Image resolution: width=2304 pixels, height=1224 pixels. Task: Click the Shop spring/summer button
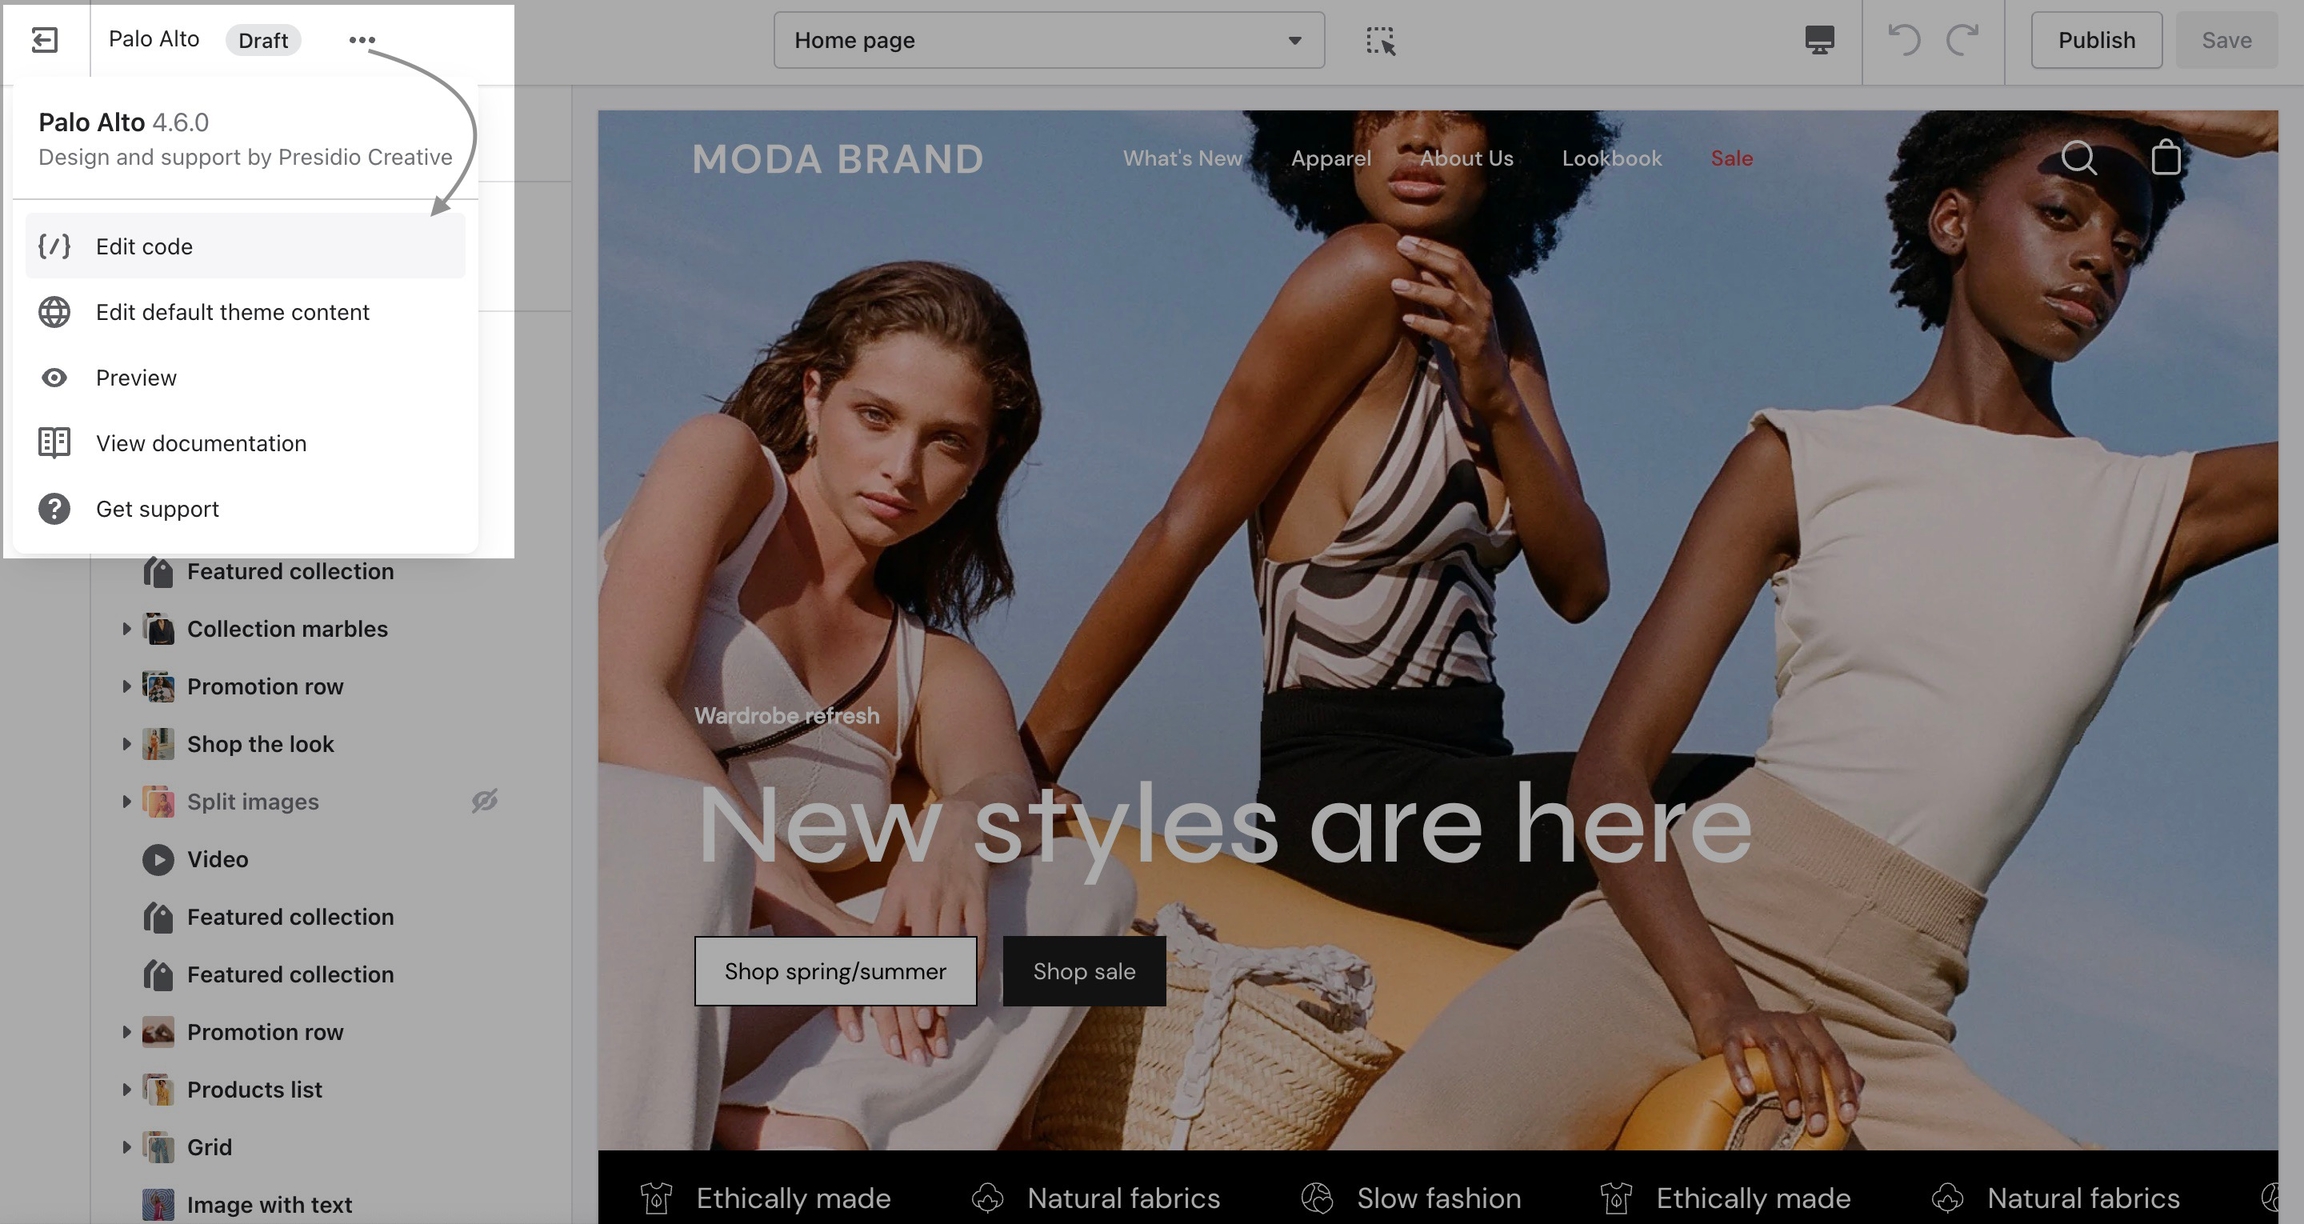click(835, 971)
